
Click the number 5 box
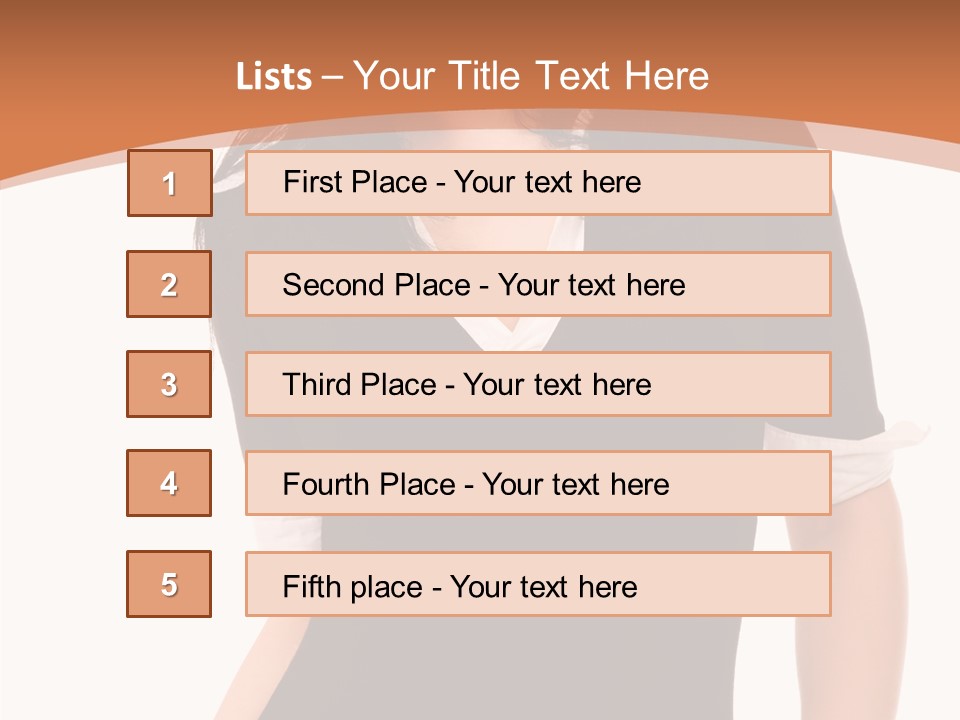click(x=169, y=584)
